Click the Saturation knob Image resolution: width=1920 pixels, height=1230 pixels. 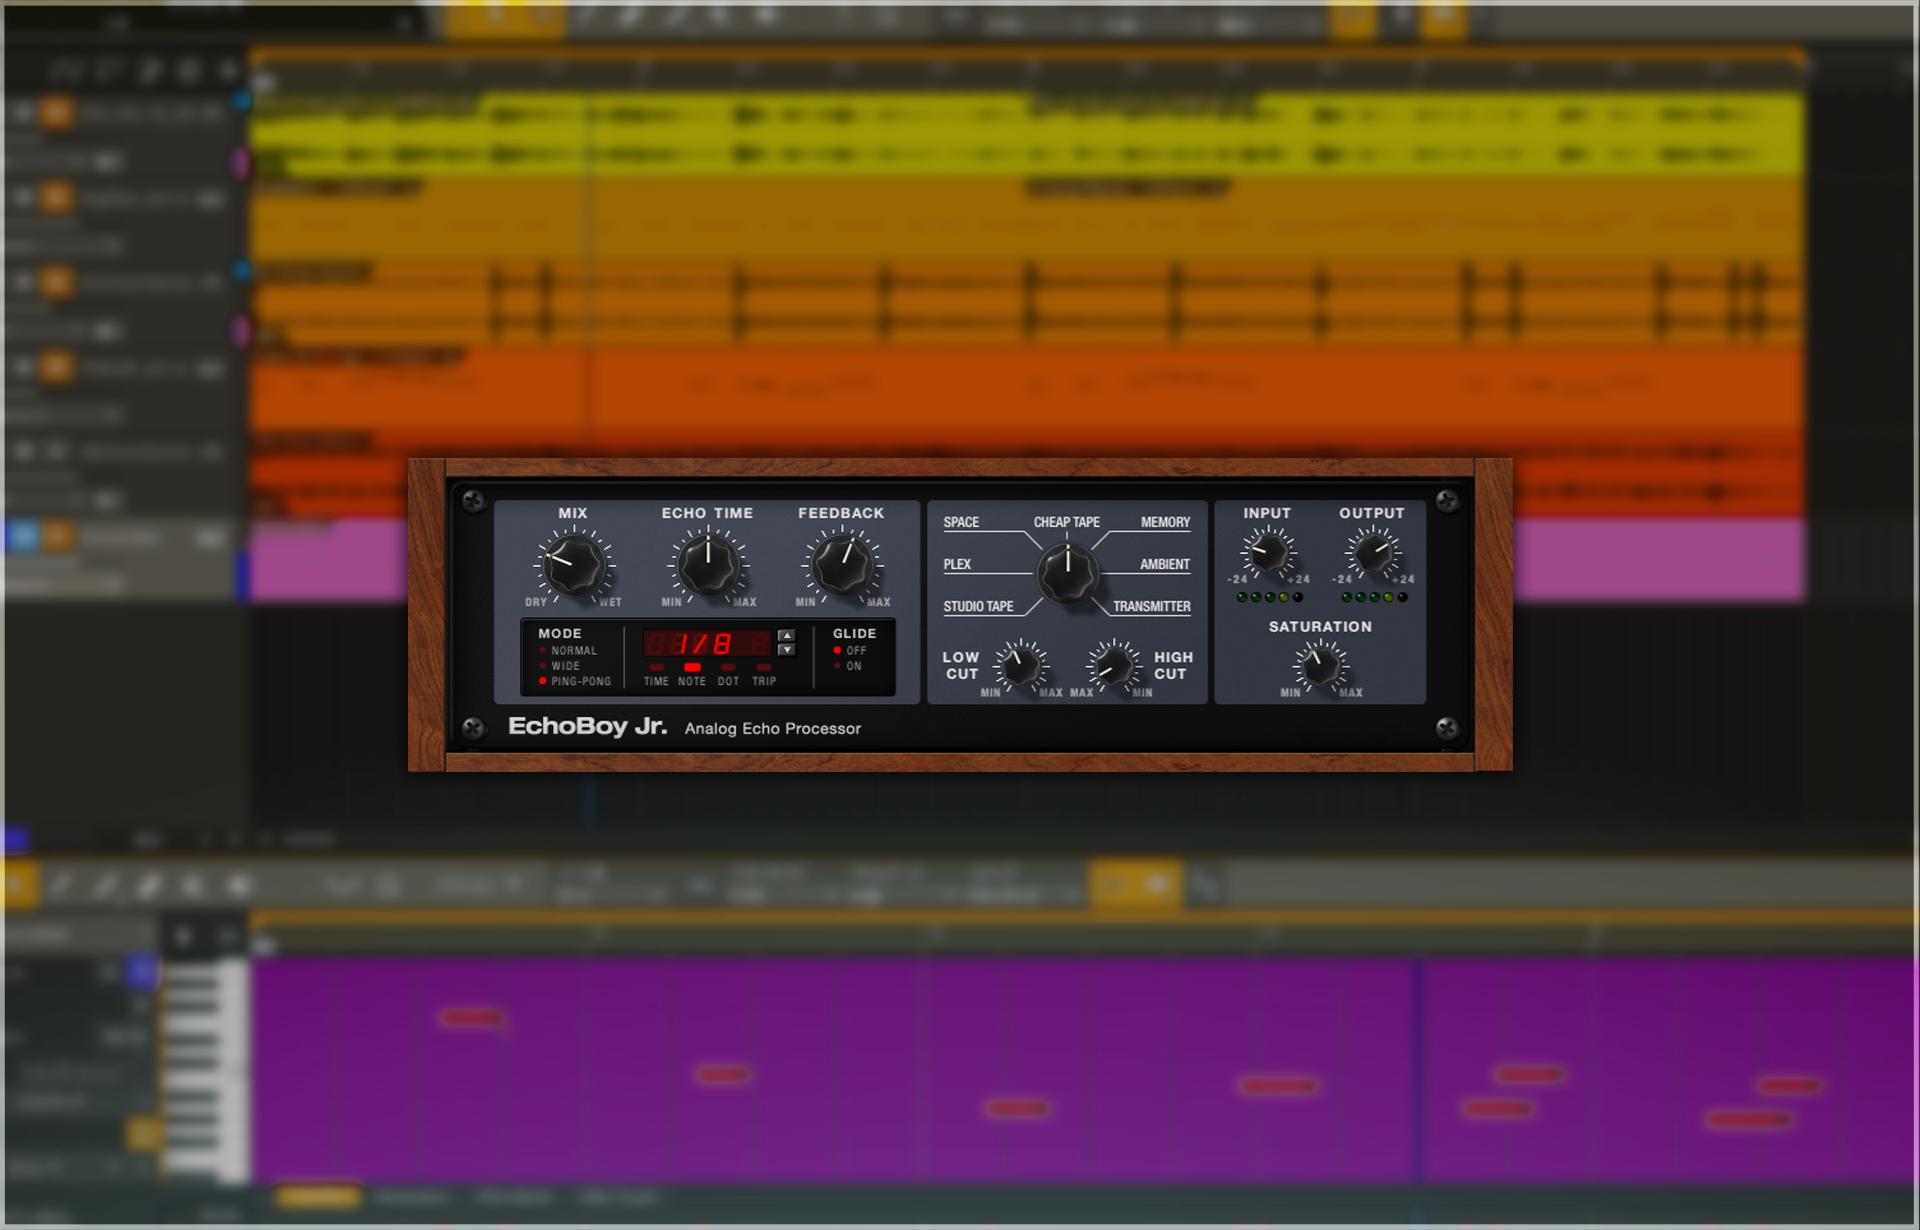tap(1320, 665)
